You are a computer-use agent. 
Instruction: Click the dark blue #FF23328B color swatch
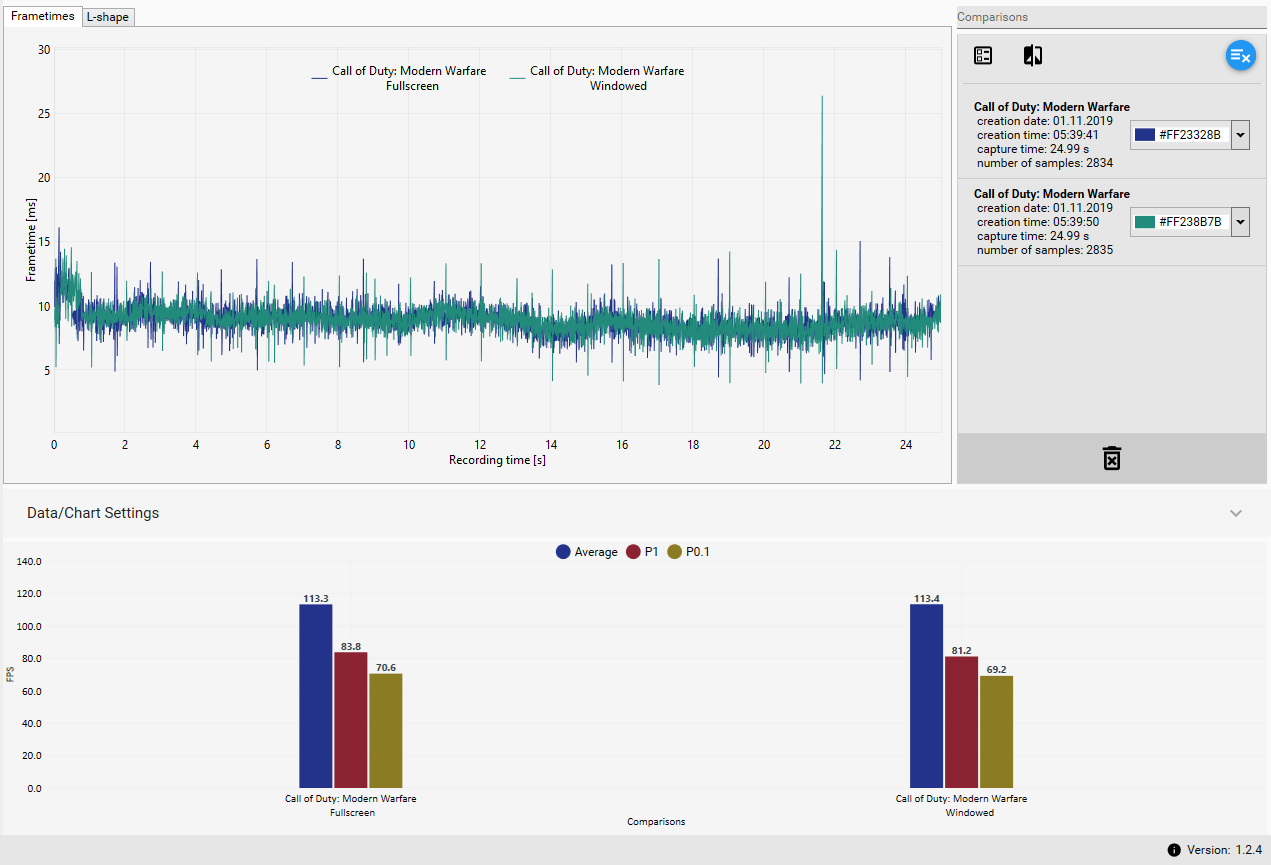pyautogui.click(x=1145, y=135)
